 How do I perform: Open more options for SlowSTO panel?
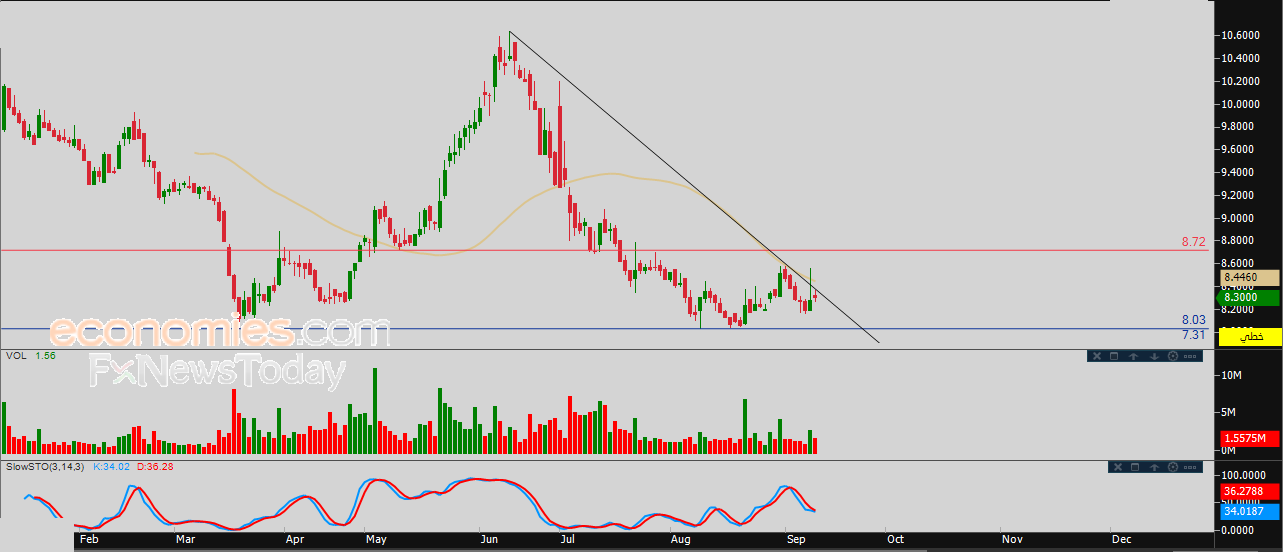(1190, 467)
